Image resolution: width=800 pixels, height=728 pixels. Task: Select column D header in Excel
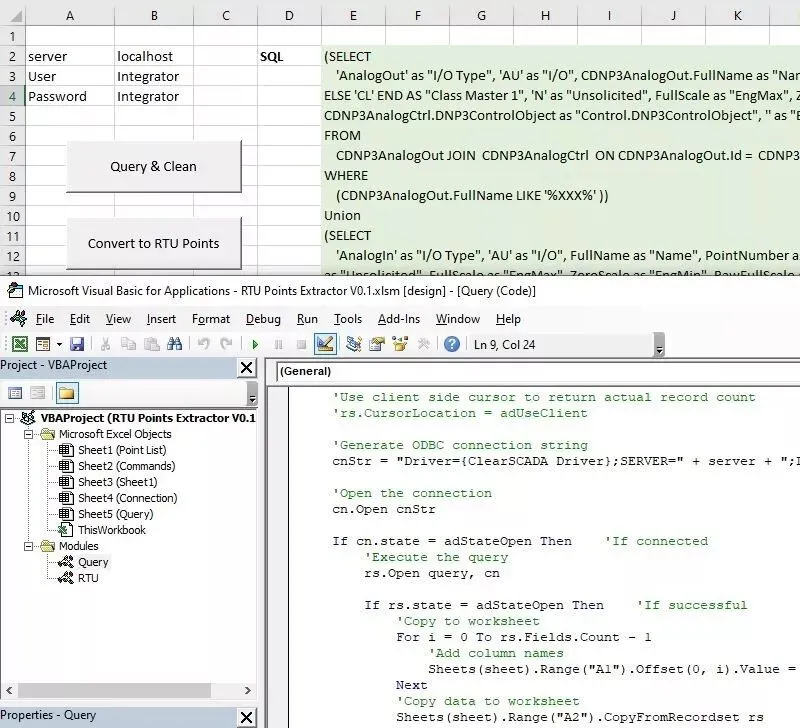click(x=289, y=16)
